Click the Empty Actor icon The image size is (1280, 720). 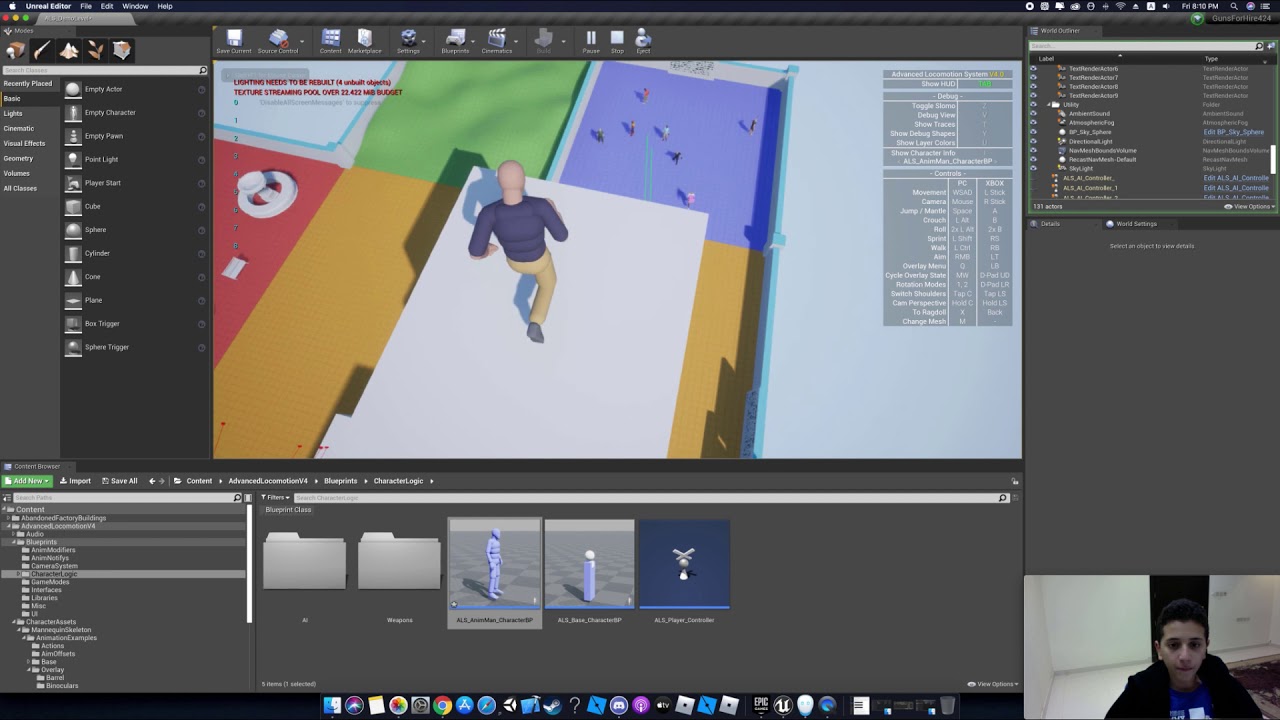[x=73, y=89]
